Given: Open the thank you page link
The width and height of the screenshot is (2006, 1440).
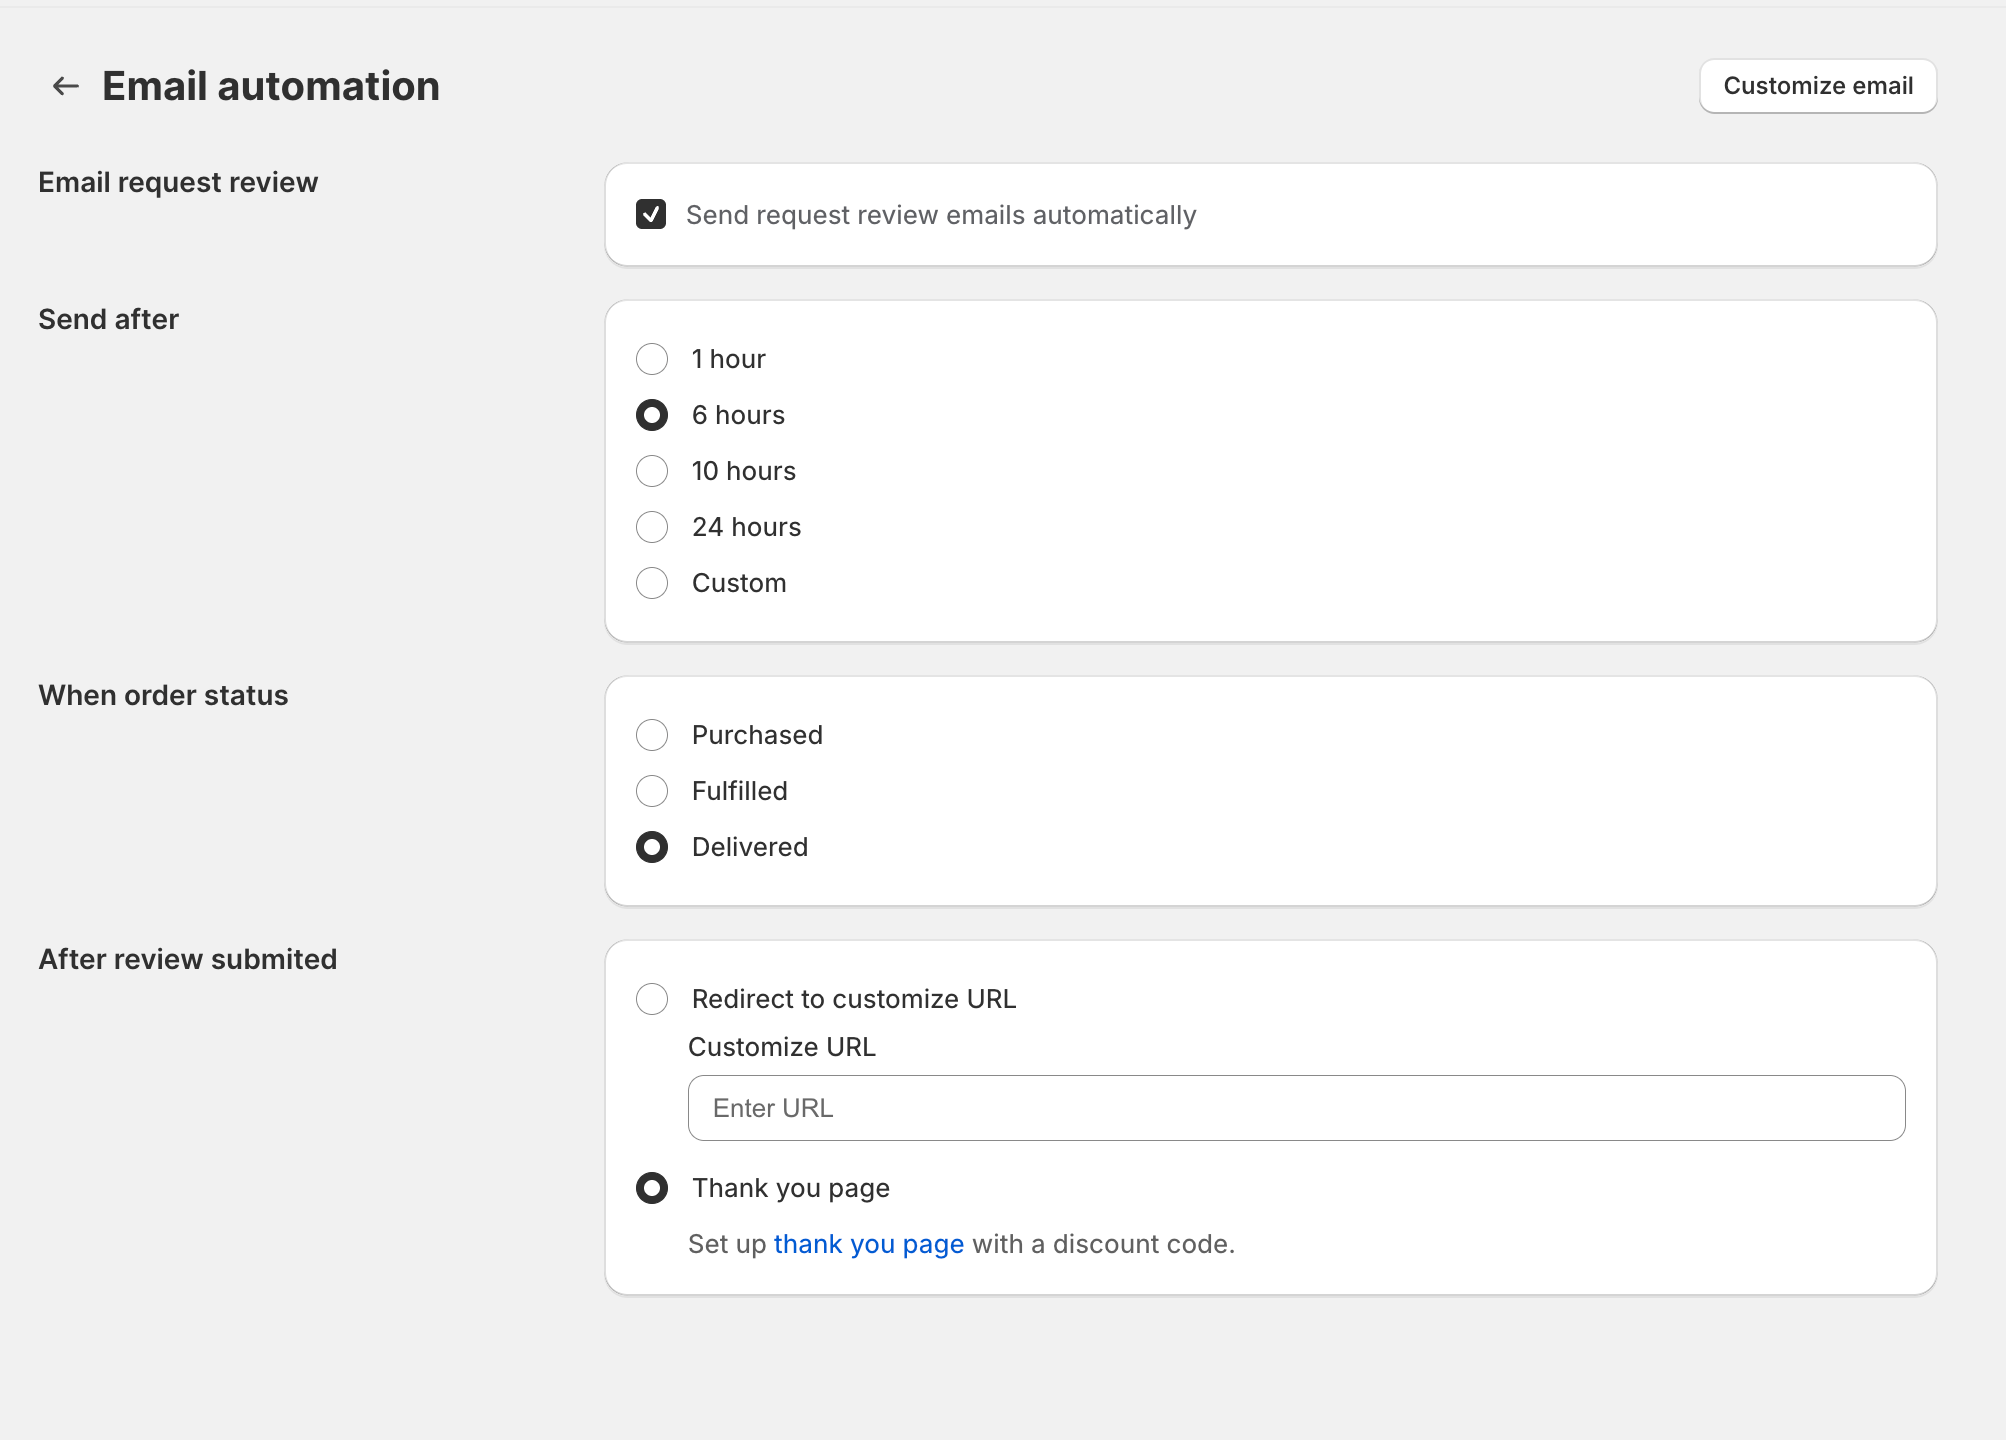Looking at the screenshot, I should [868, 1244].
